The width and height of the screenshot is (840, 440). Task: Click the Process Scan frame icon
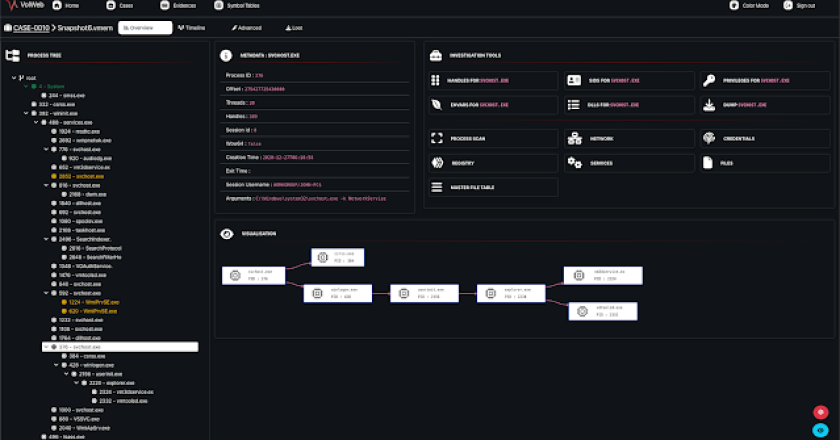[437, 139]
